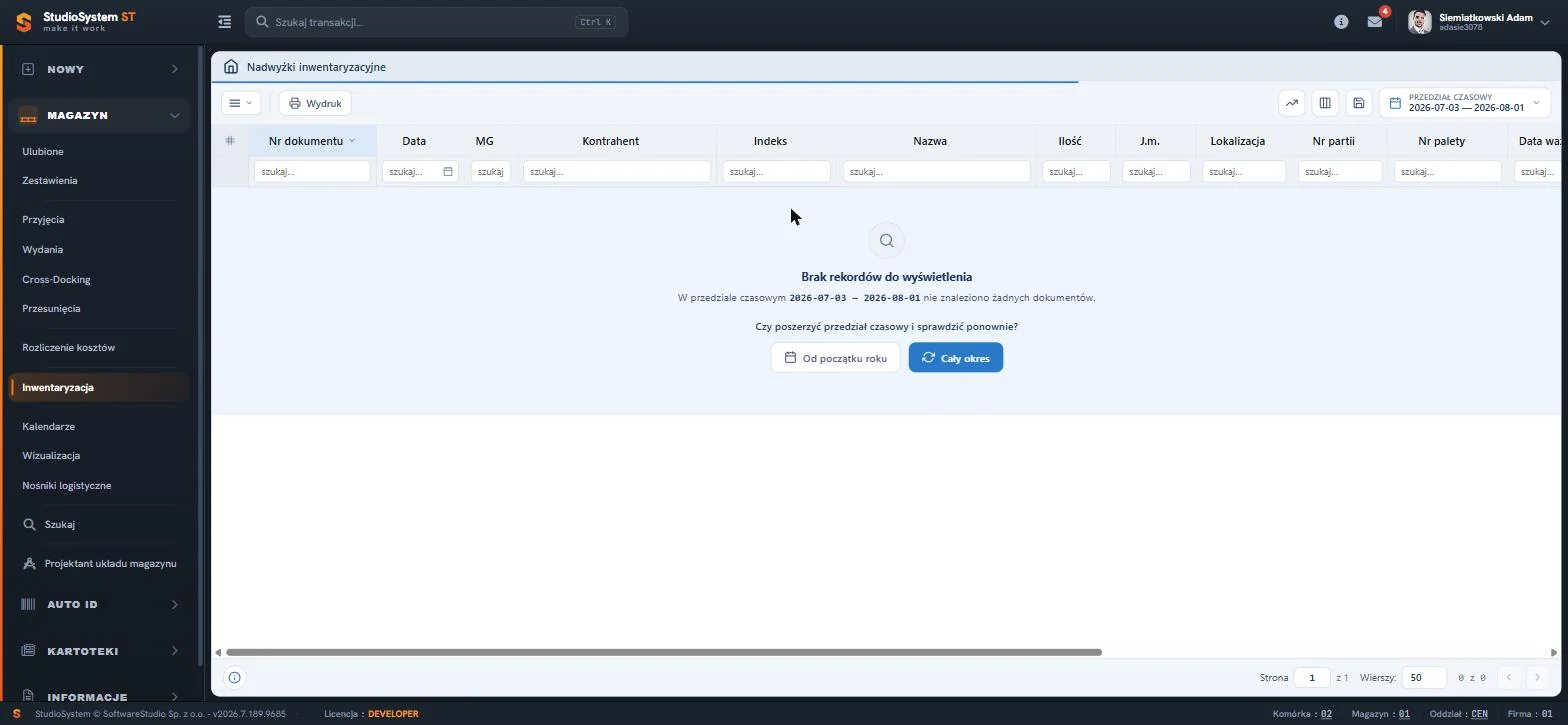1568x725 pixels.
Task: Click the Kontrahent column header
Action: click(611, 141)
